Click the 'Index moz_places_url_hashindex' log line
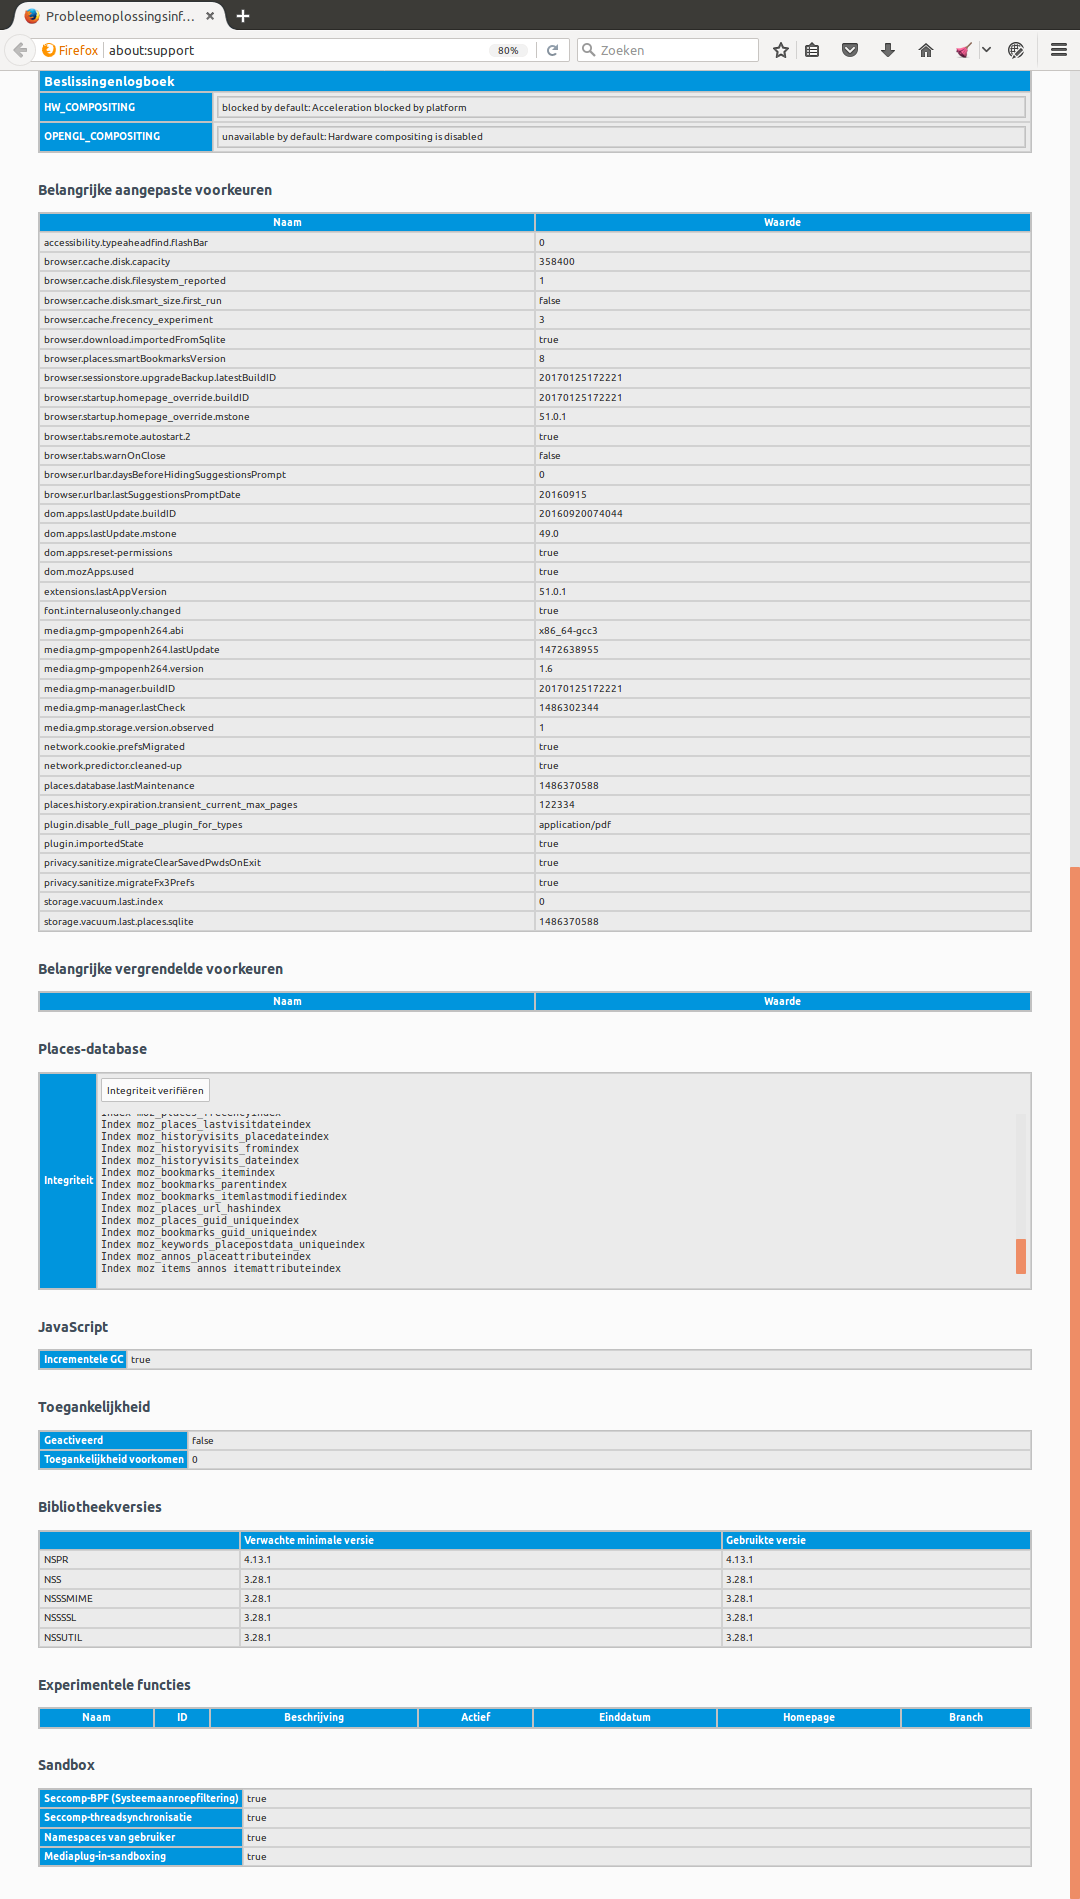Viewport: 1080px width, 1899px height. [191, 1209]
